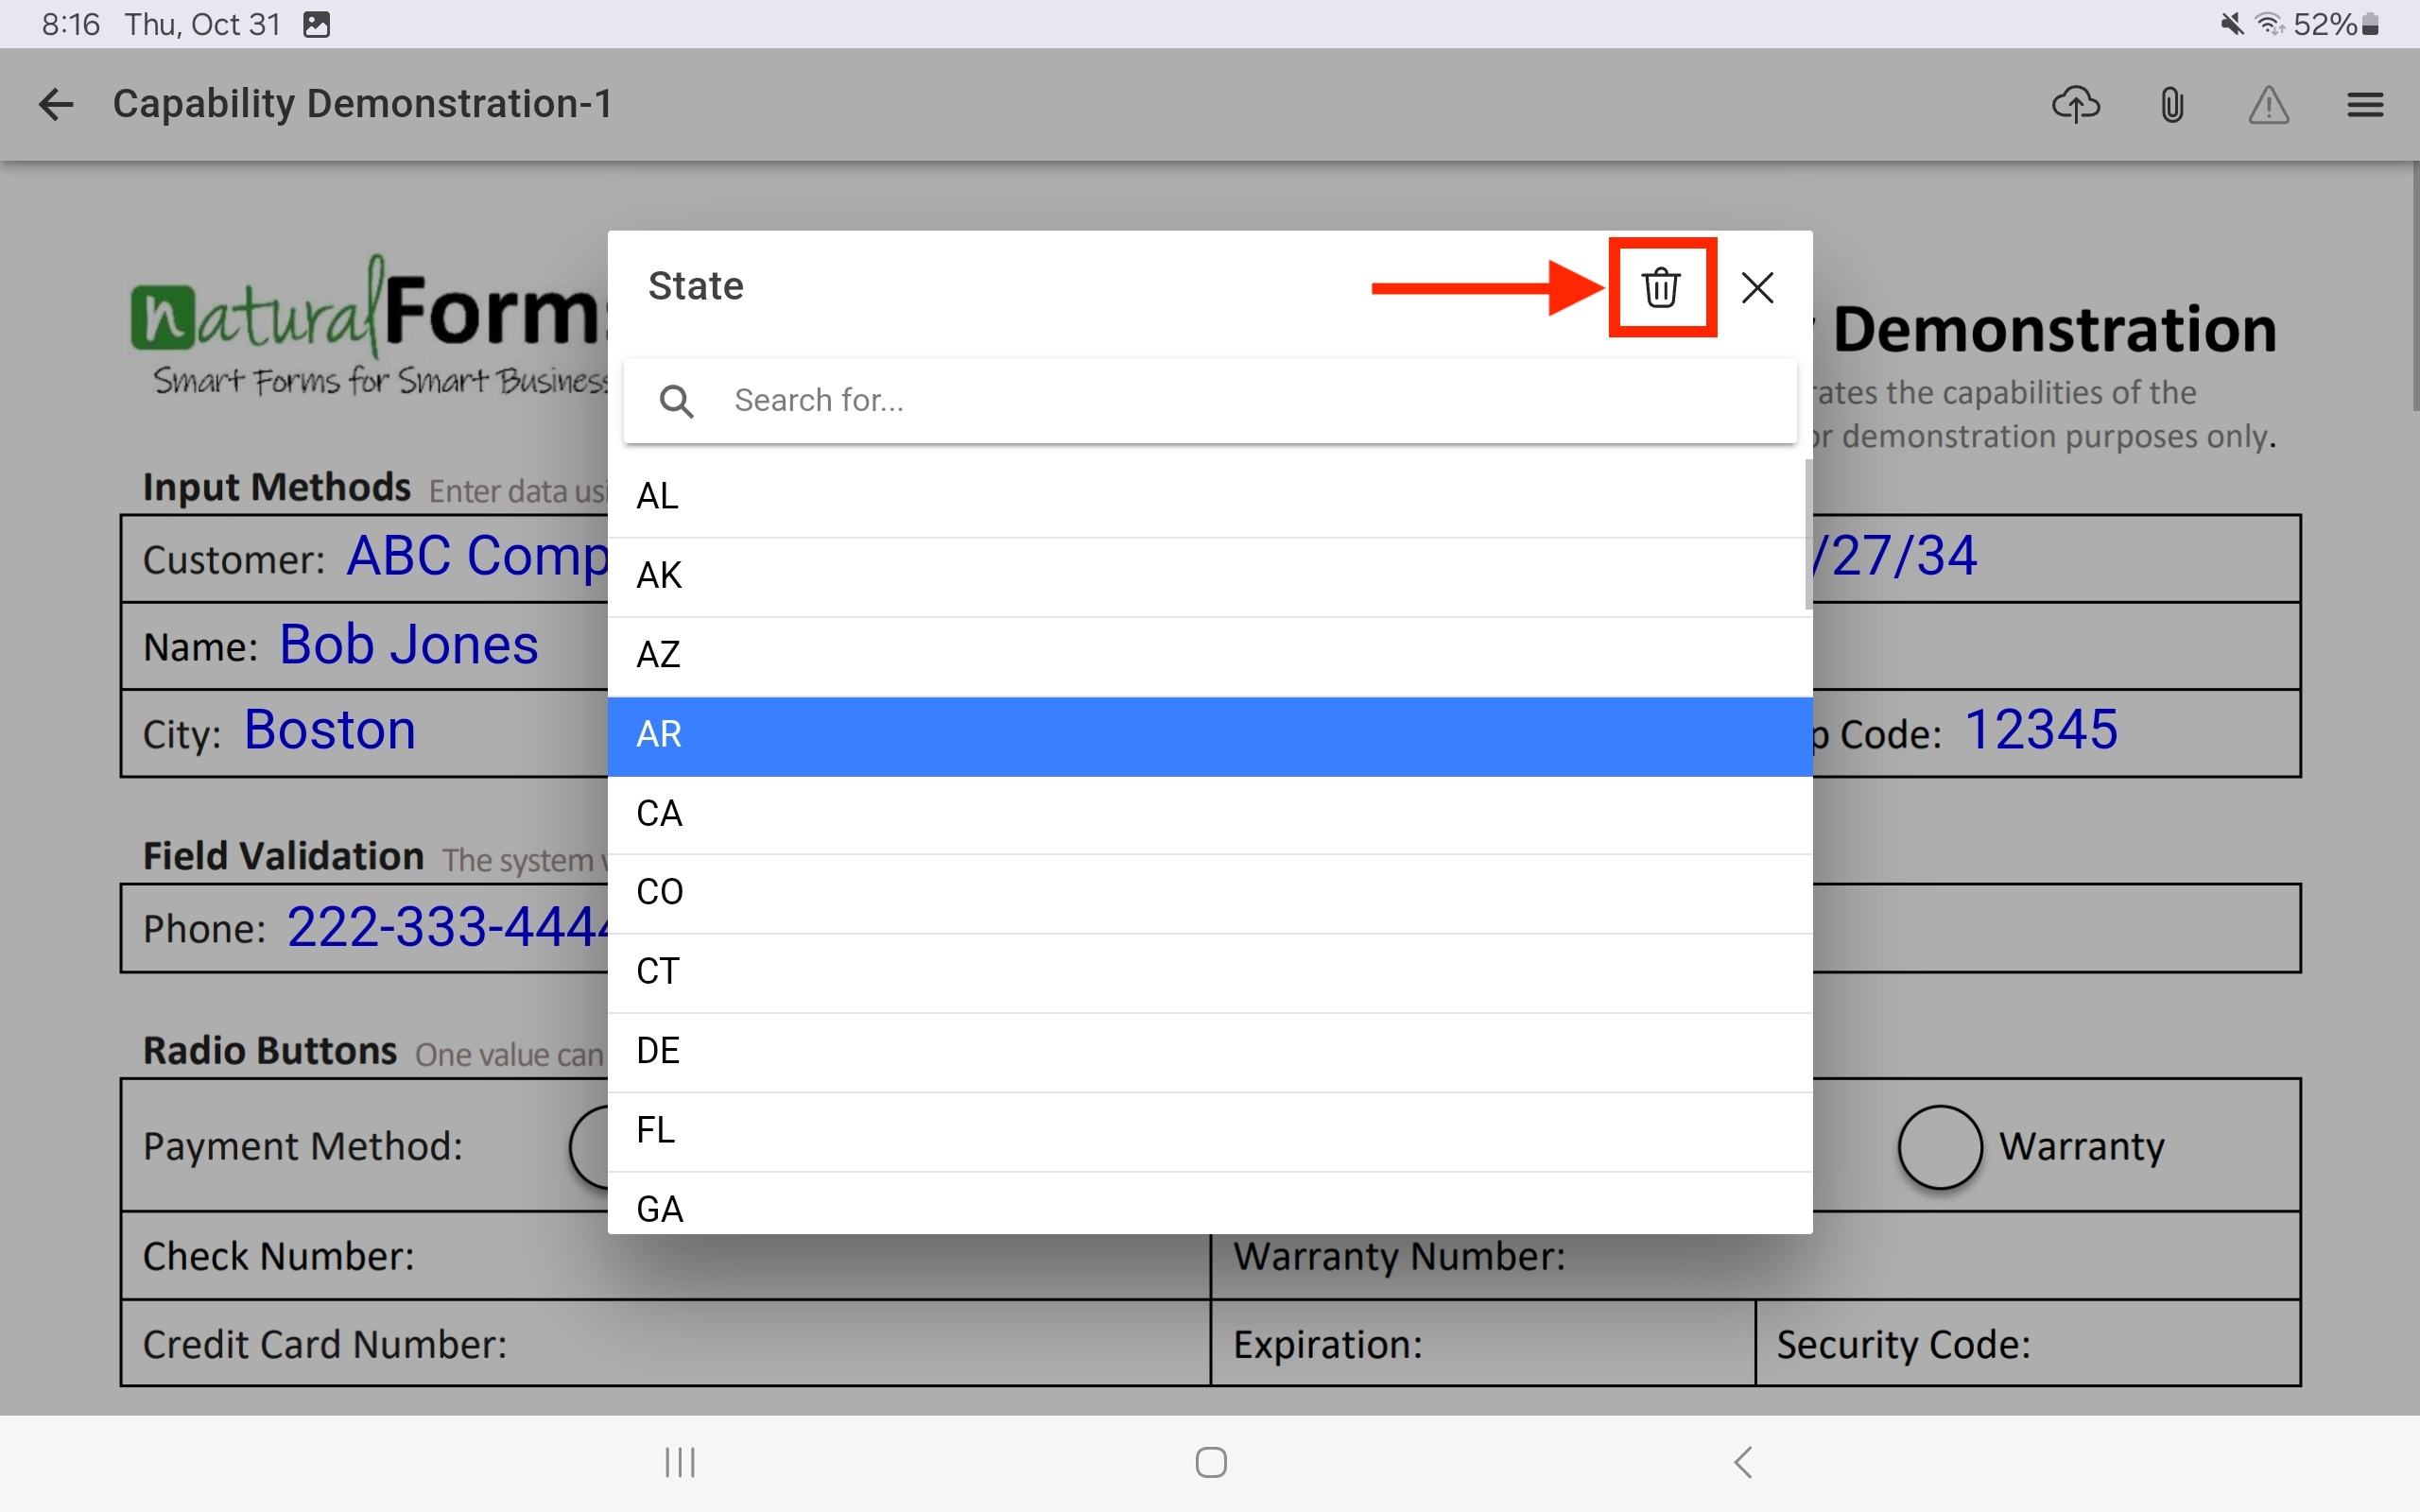Tap the Check Number field
This screenshot has height=1512, width=2420.
pos(665,1256)
